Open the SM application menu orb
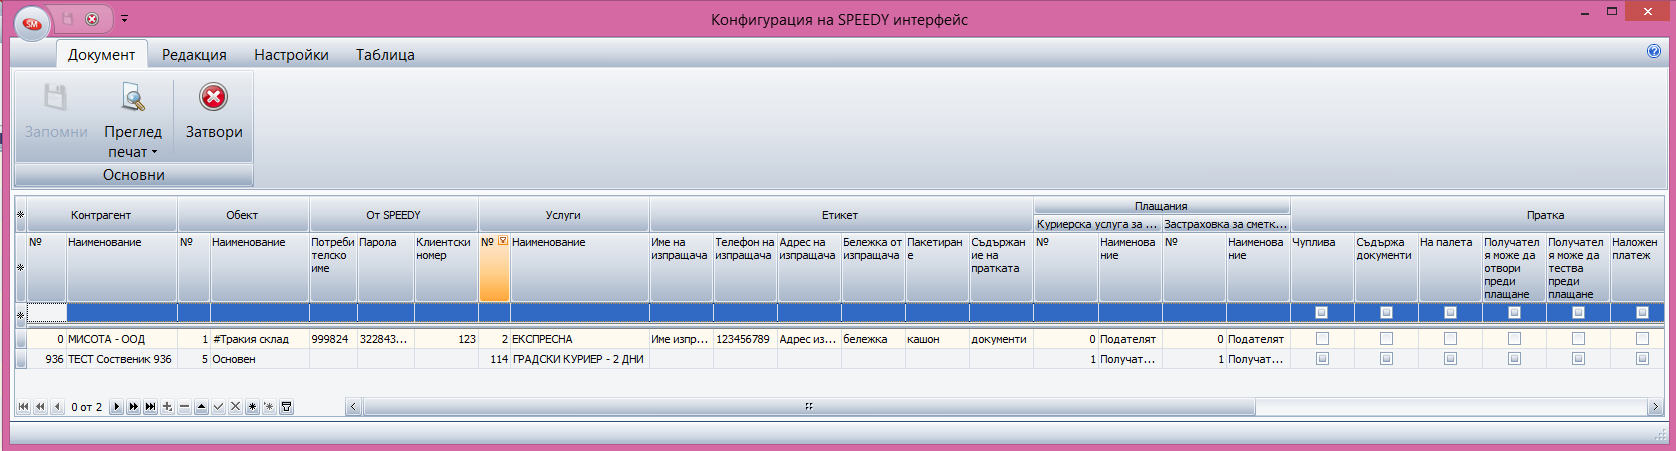 [33, 22]
